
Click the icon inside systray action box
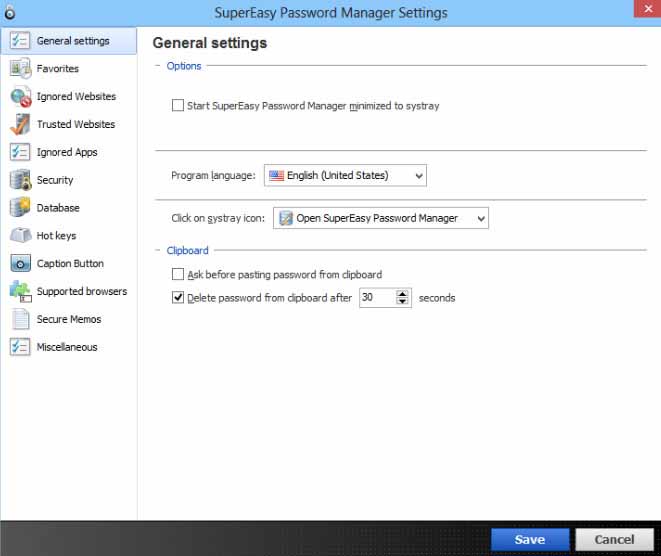tap(286, 218)
